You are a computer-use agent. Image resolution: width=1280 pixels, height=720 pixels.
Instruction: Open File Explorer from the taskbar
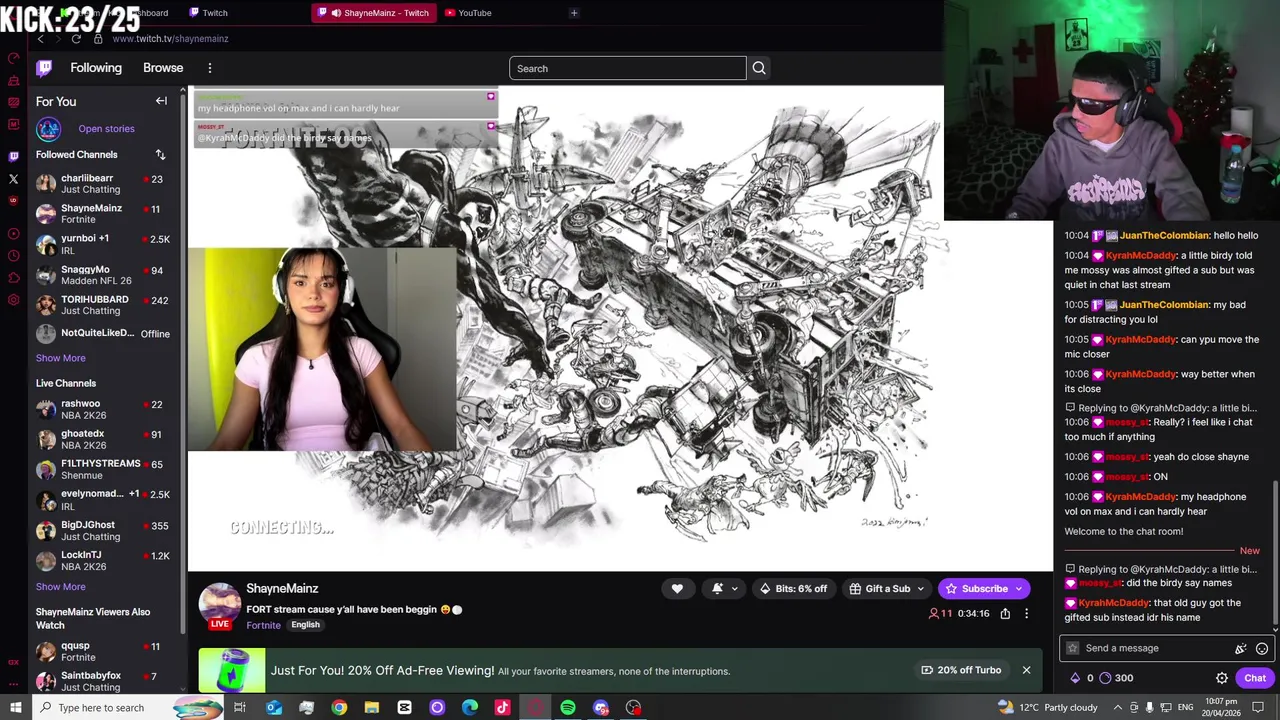pos(371,708)
